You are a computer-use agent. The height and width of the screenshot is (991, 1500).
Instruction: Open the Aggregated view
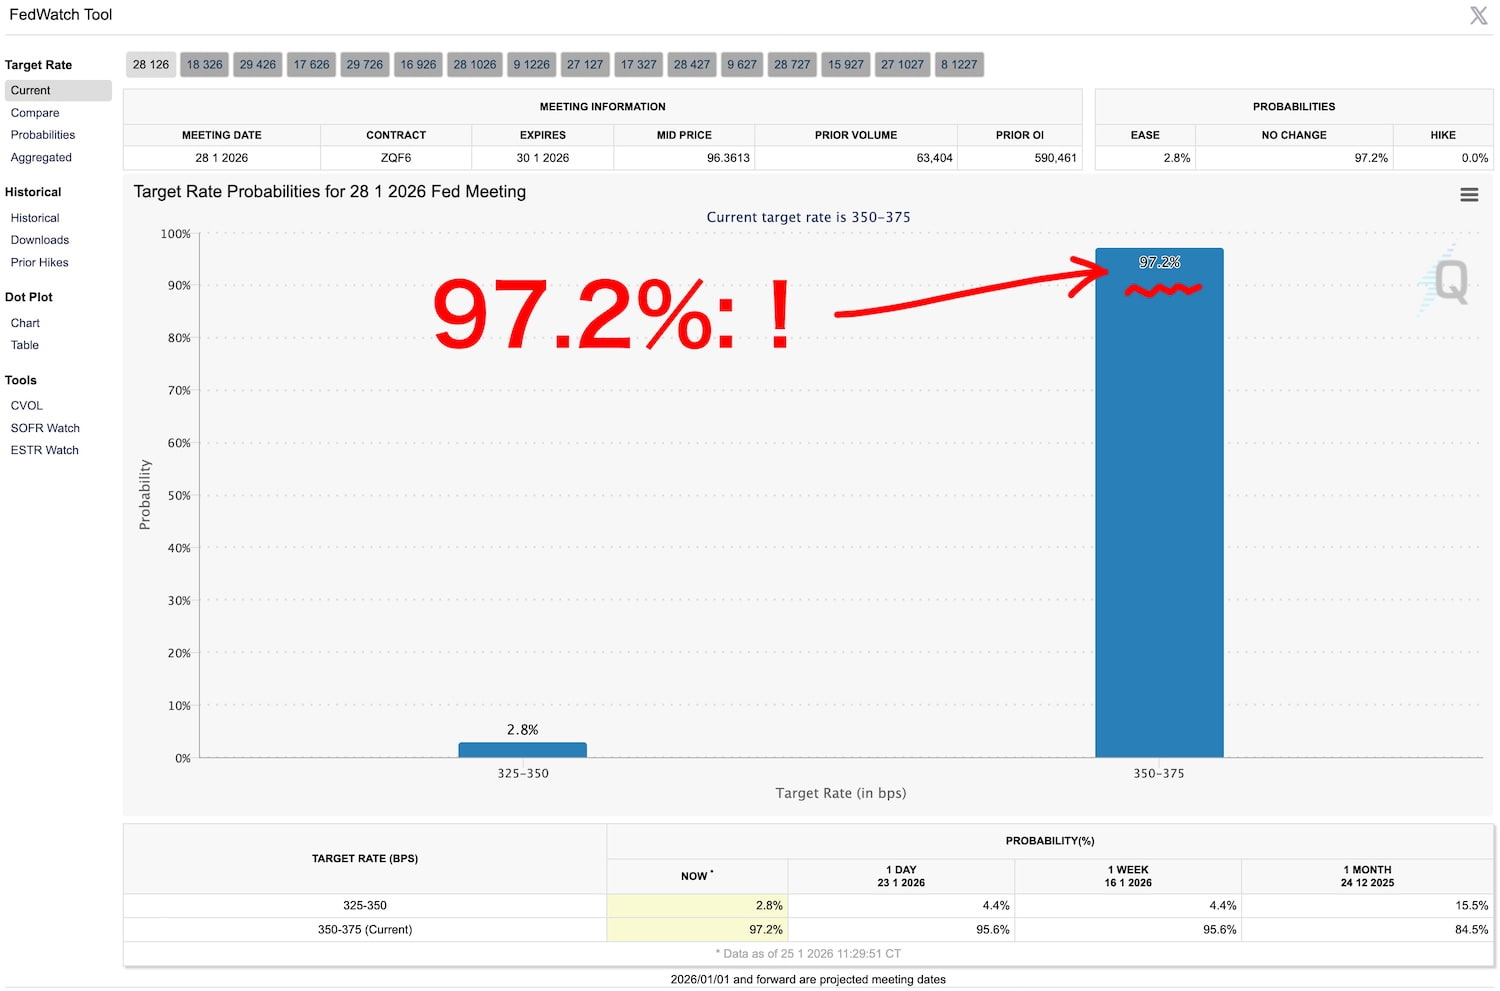[41, 158]
